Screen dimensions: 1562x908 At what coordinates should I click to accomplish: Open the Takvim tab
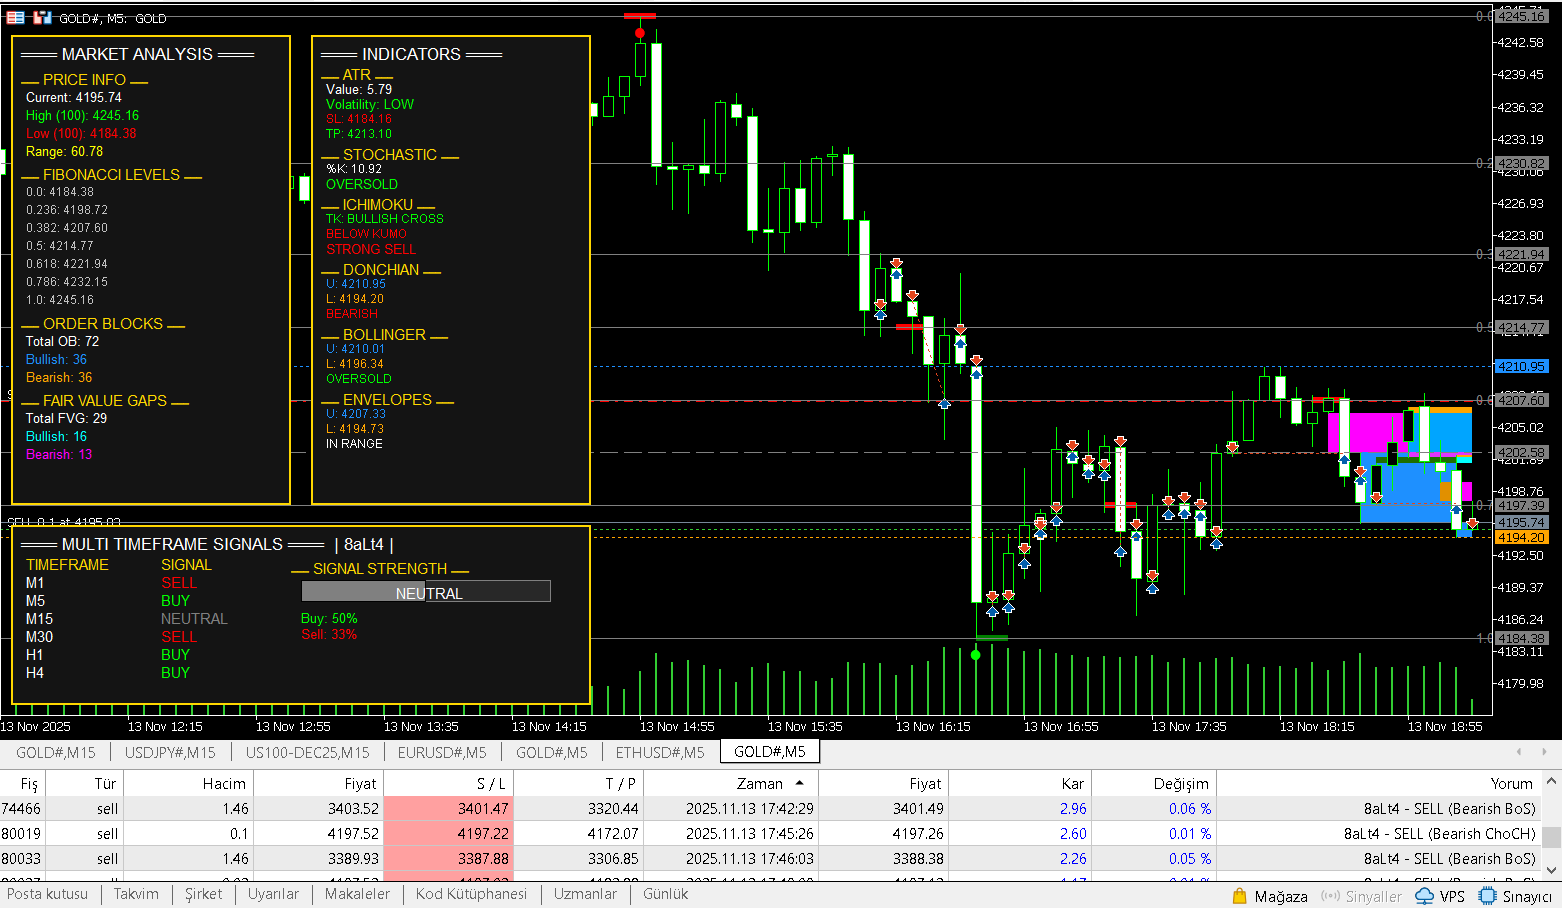point(136,894)
